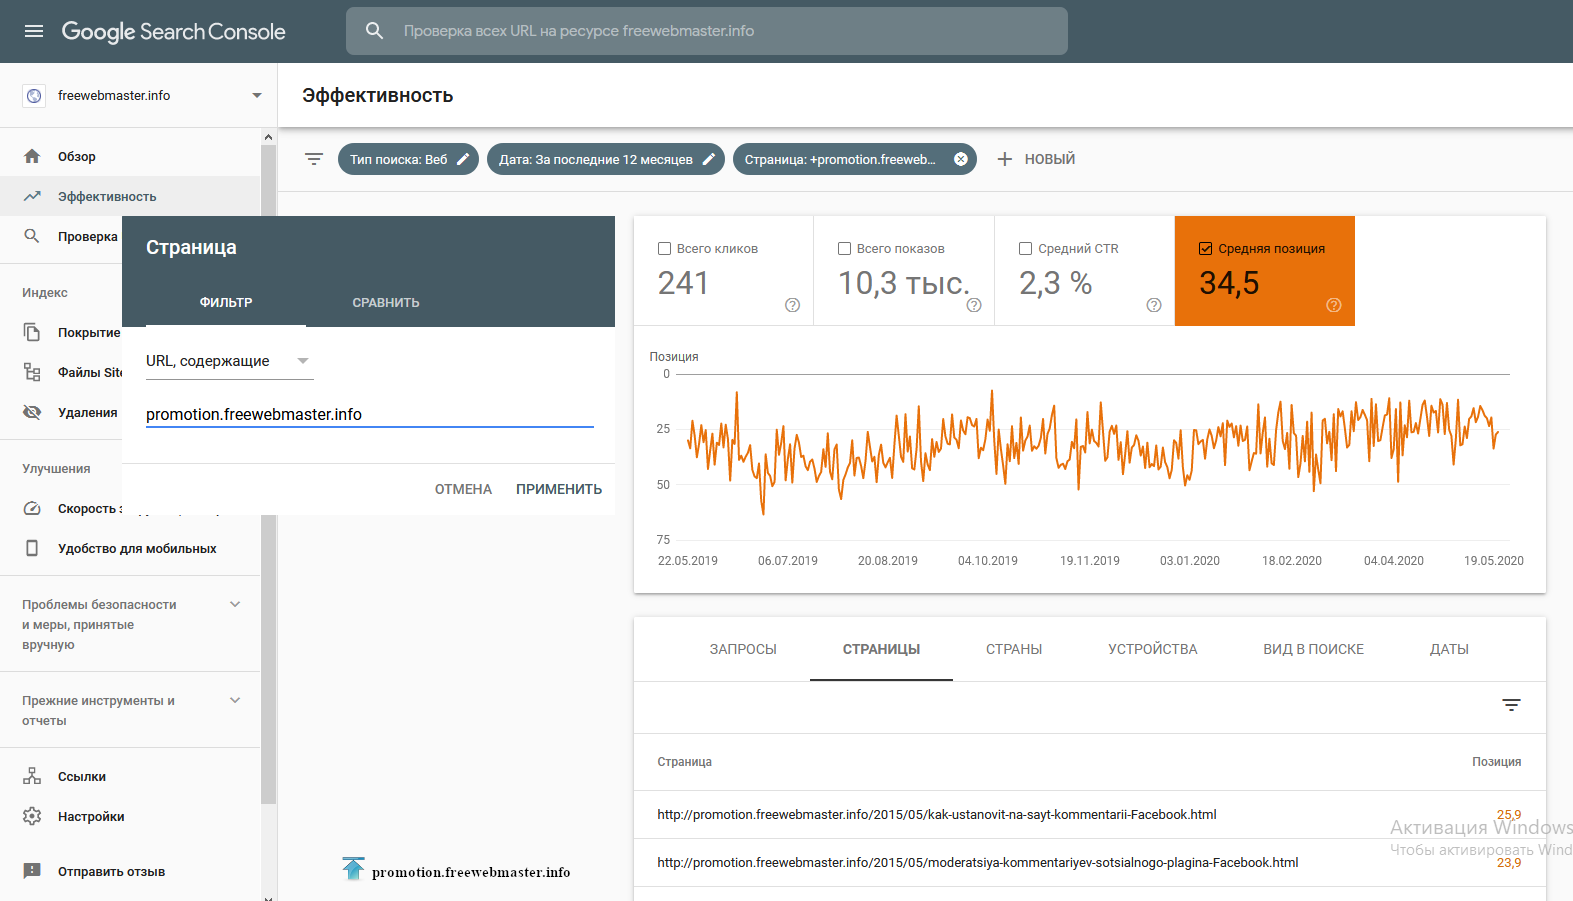Screen dimensions: 1573x901
Task: Open help for Средний CTR metric
Action: tap(1154, 305)
